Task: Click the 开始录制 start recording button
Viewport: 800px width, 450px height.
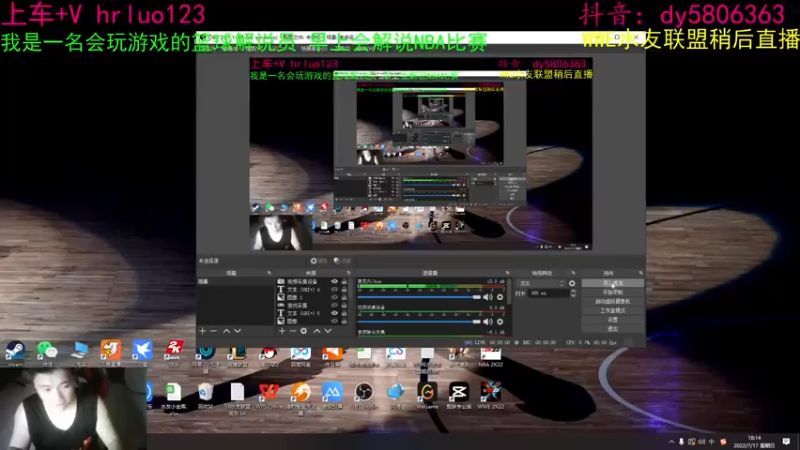Action: 612,292
